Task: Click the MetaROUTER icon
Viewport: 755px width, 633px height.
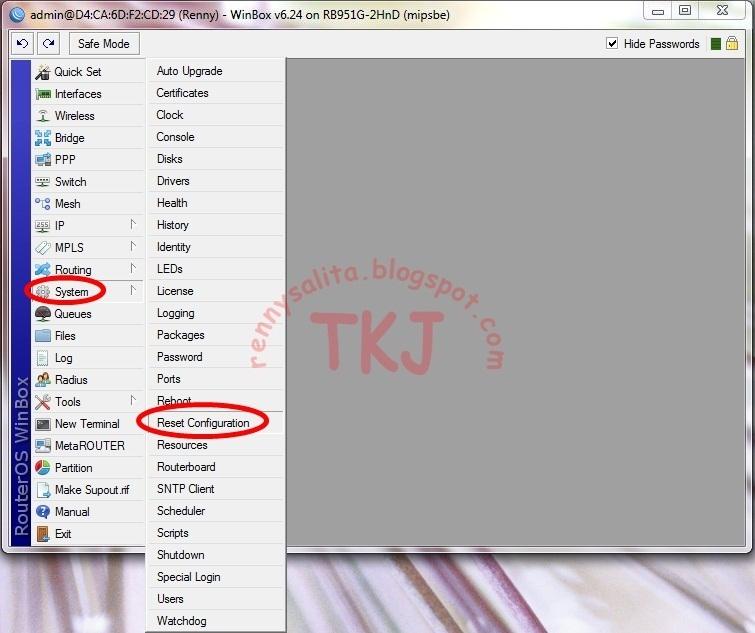Action: [43, 446]
